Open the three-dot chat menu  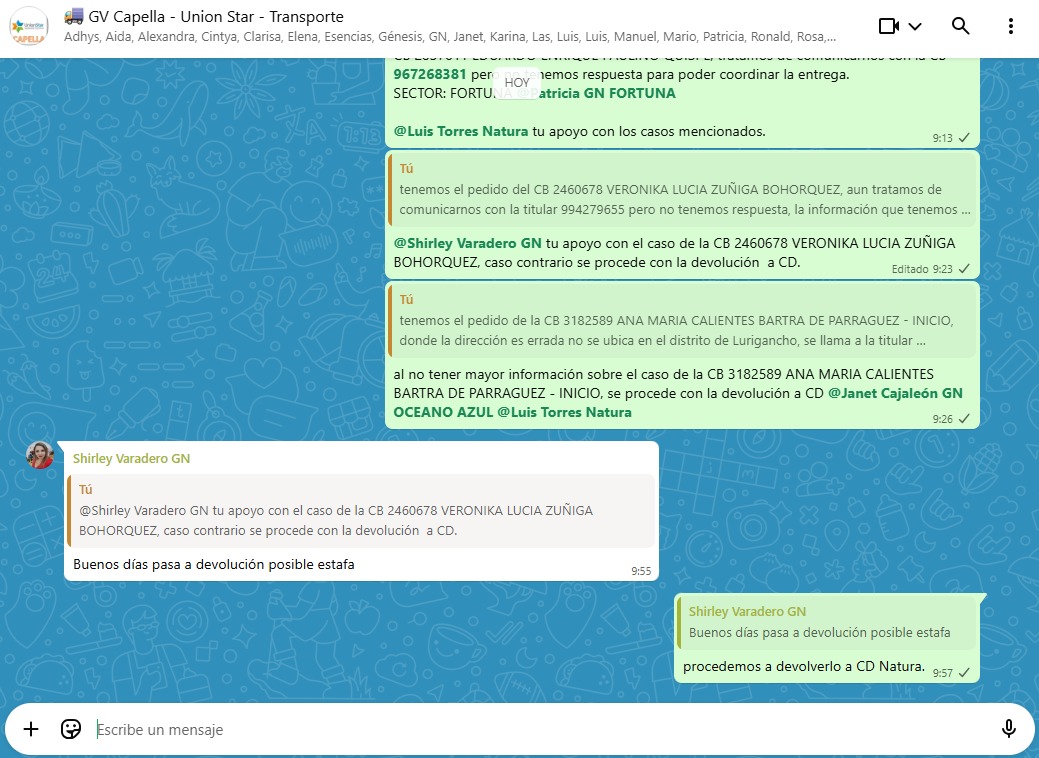click(1011, 26)
